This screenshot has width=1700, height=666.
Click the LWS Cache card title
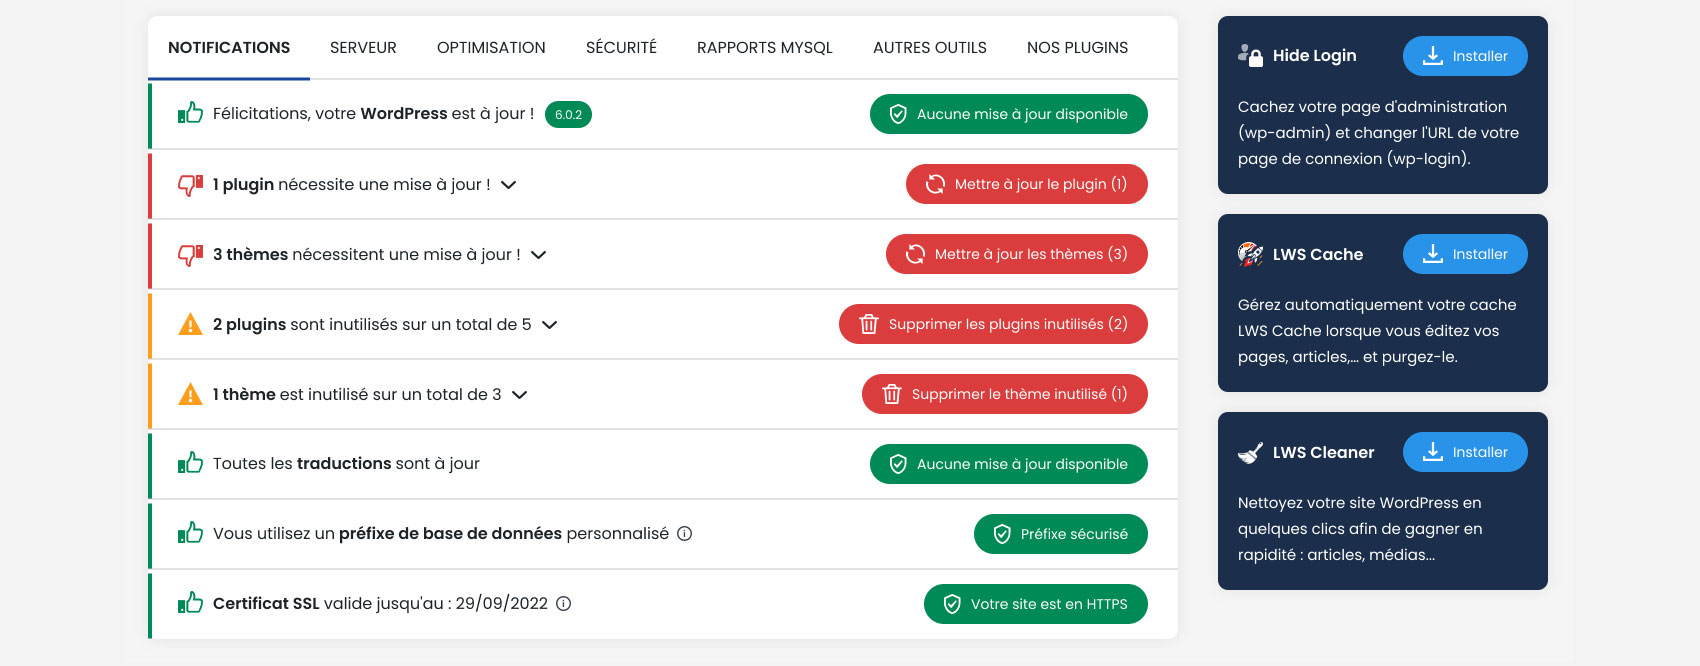click(x=1318, y=254)
